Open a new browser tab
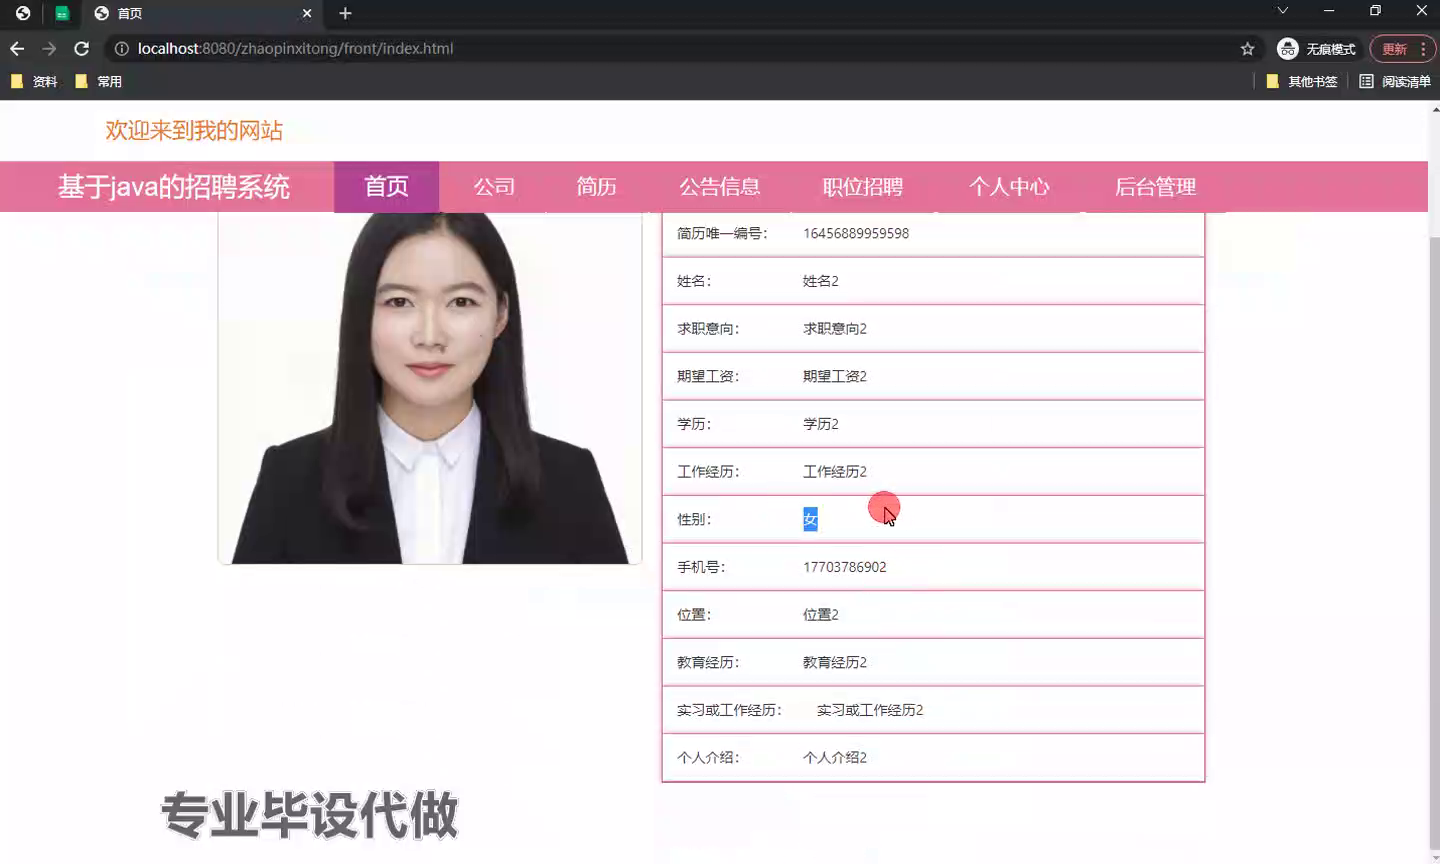 click(345, 13)
